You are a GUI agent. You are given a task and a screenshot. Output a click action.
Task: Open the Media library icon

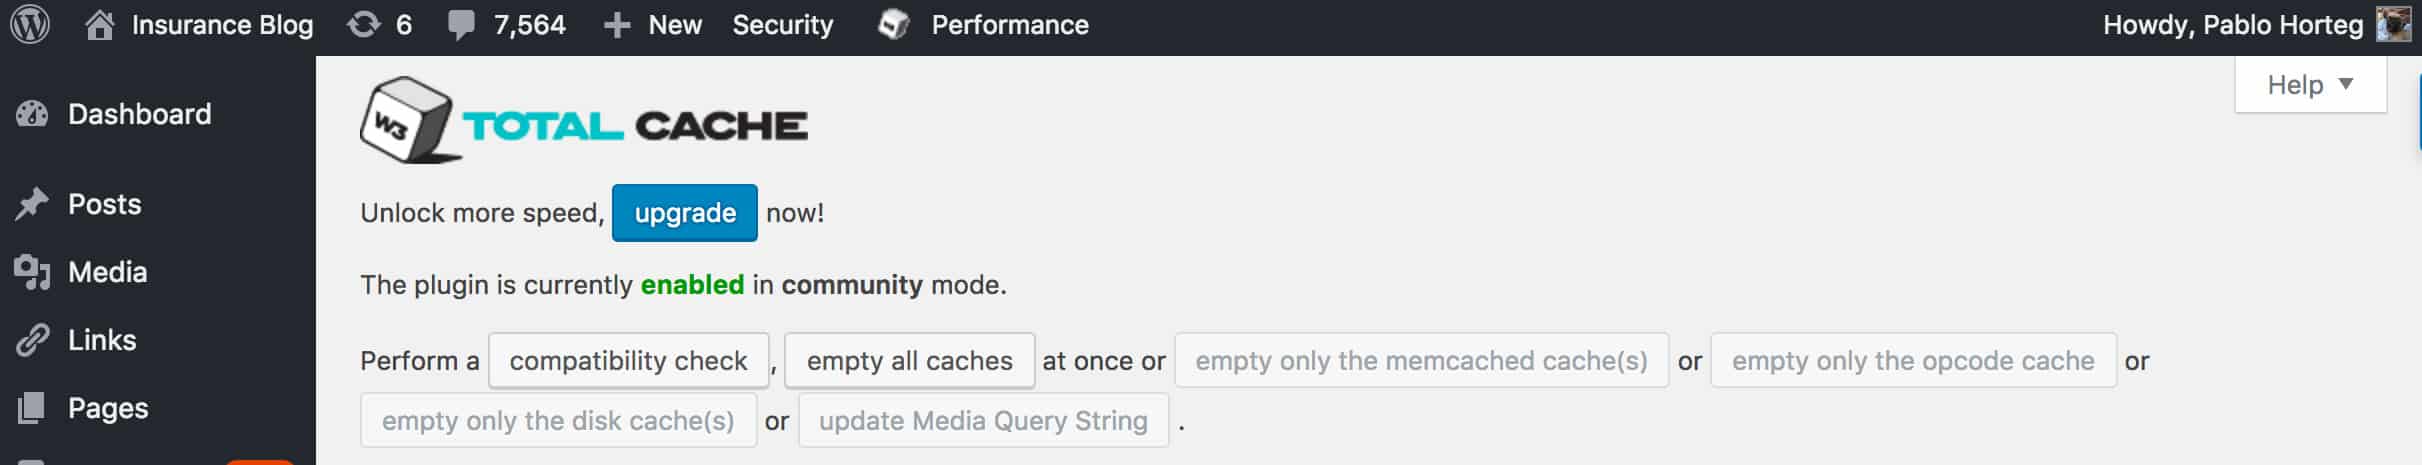coord(32,272)
